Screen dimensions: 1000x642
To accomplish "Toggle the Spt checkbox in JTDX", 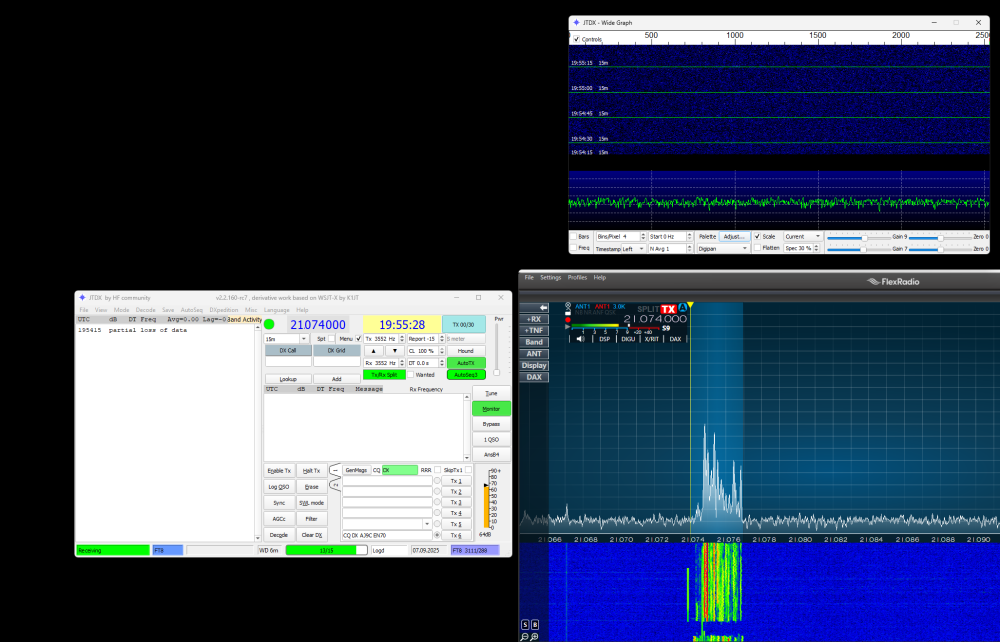I will (x=331, y=339).
